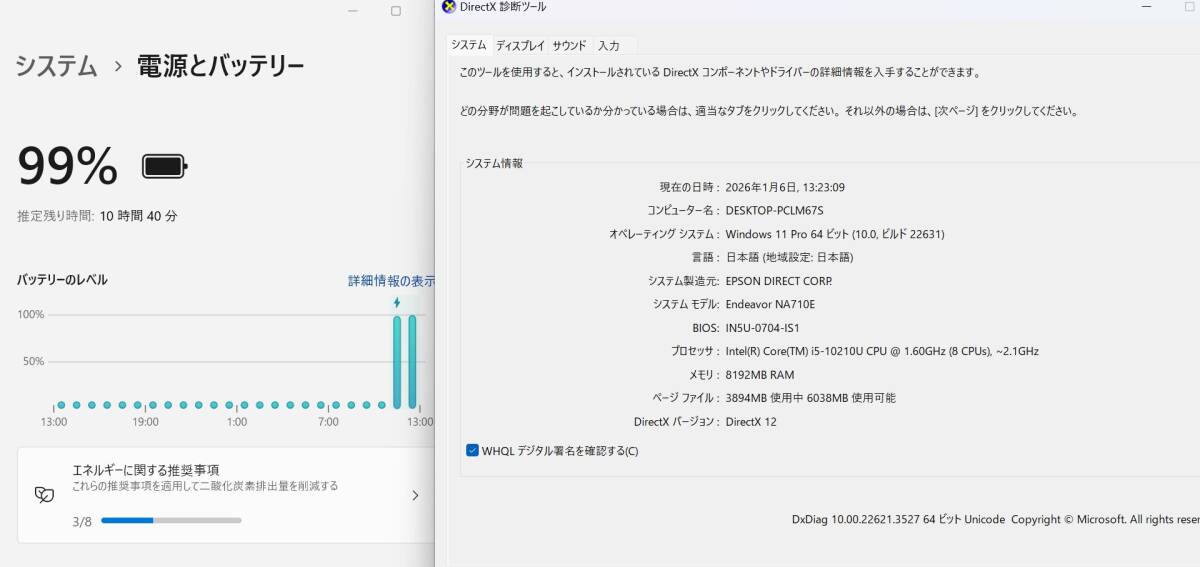This screenshot has height=567, width=1200.
Task: Click the charging bolt icon above the battery chart
Action: point(397,303)
